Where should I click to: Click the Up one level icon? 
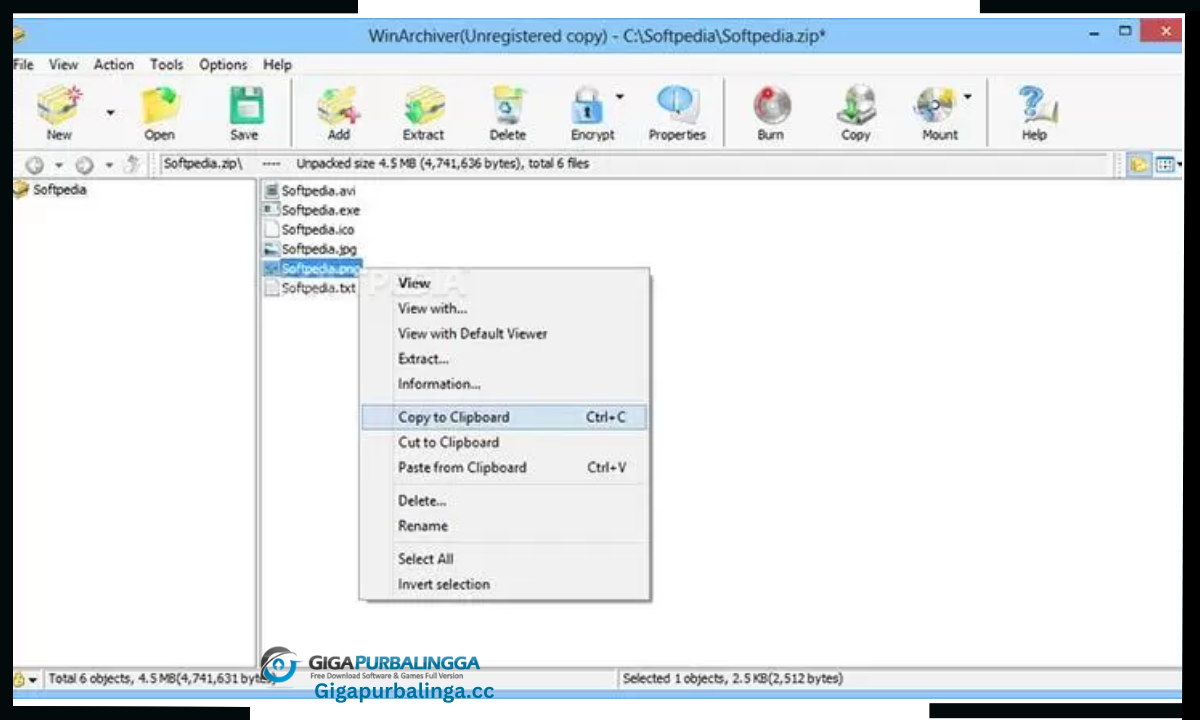click(131, 165)
